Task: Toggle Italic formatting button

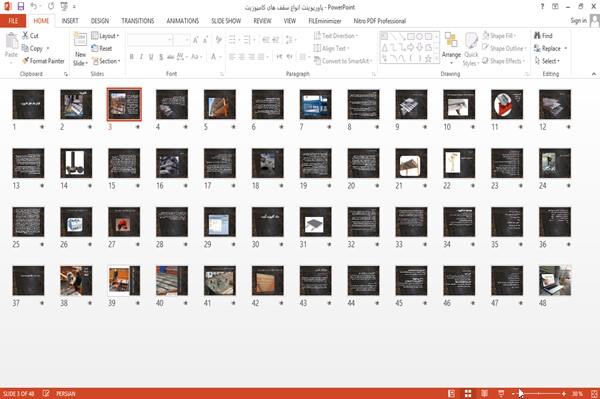Action: [x=141, y=57]
